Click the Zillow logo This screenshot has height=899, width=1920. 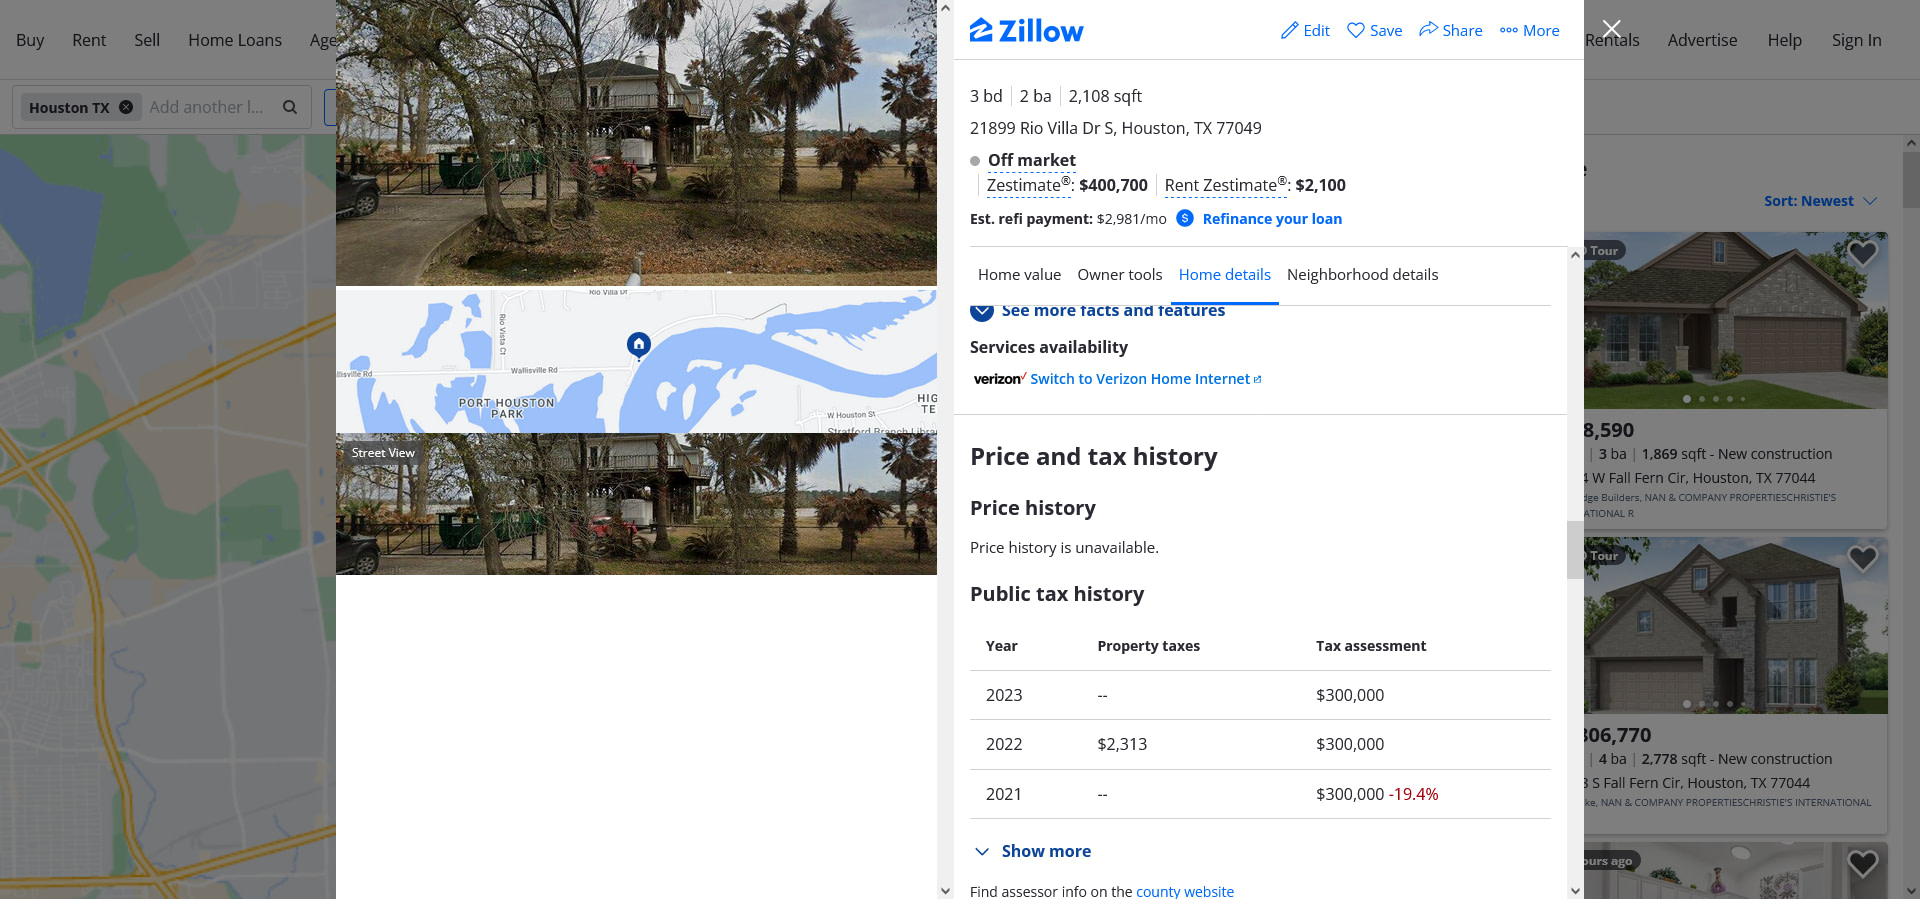(x=1026, y=31)
